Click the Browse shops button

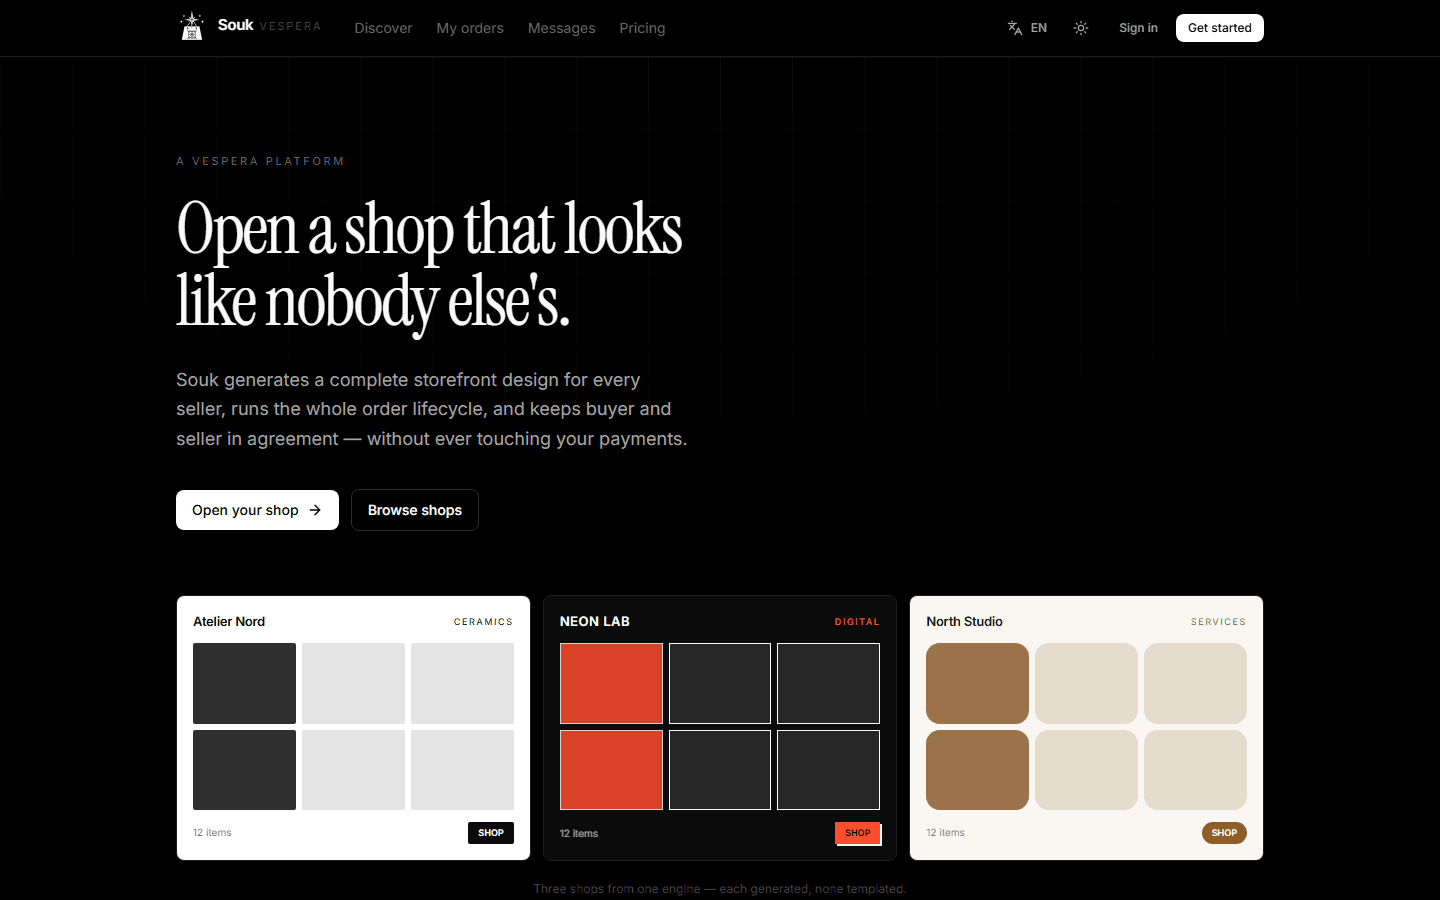pos(415,510)
